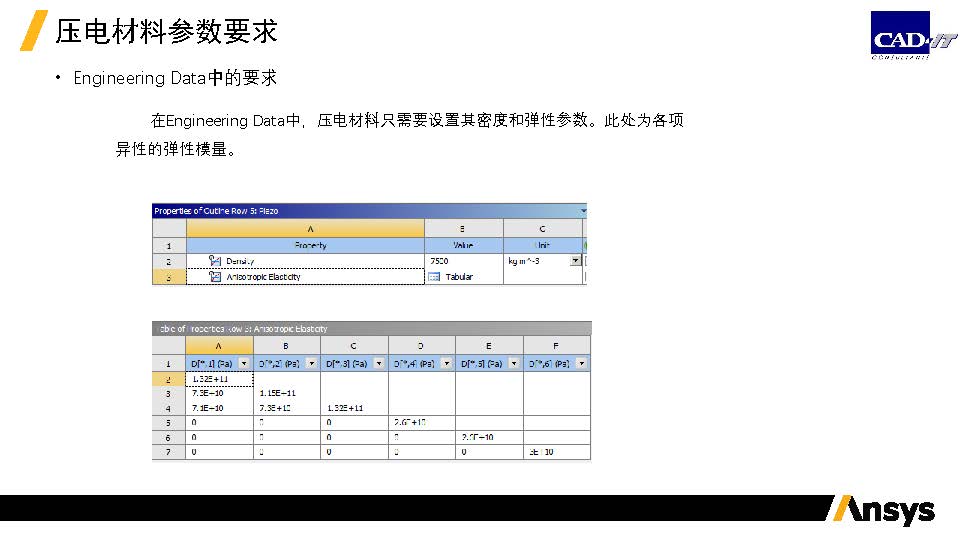Open the D[*,6] (Pa) unit dropdown
This screenshot has height=540, width=960.
pyautogui.click(x=581, y=363)
